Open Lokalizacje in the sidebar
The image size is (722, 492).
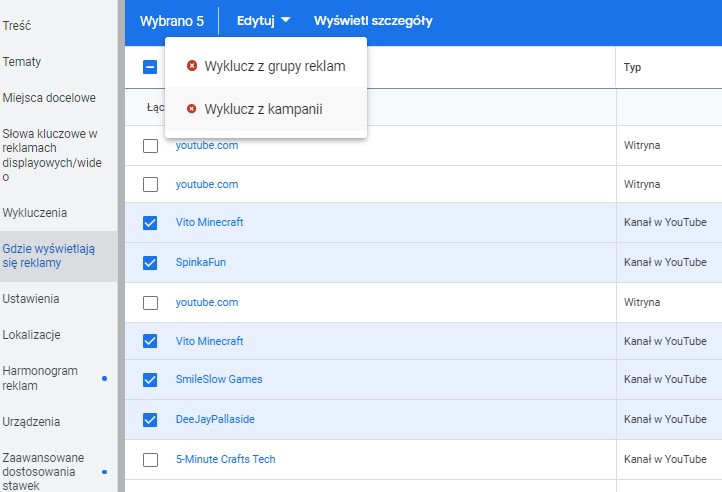click(x=31, y=335)
